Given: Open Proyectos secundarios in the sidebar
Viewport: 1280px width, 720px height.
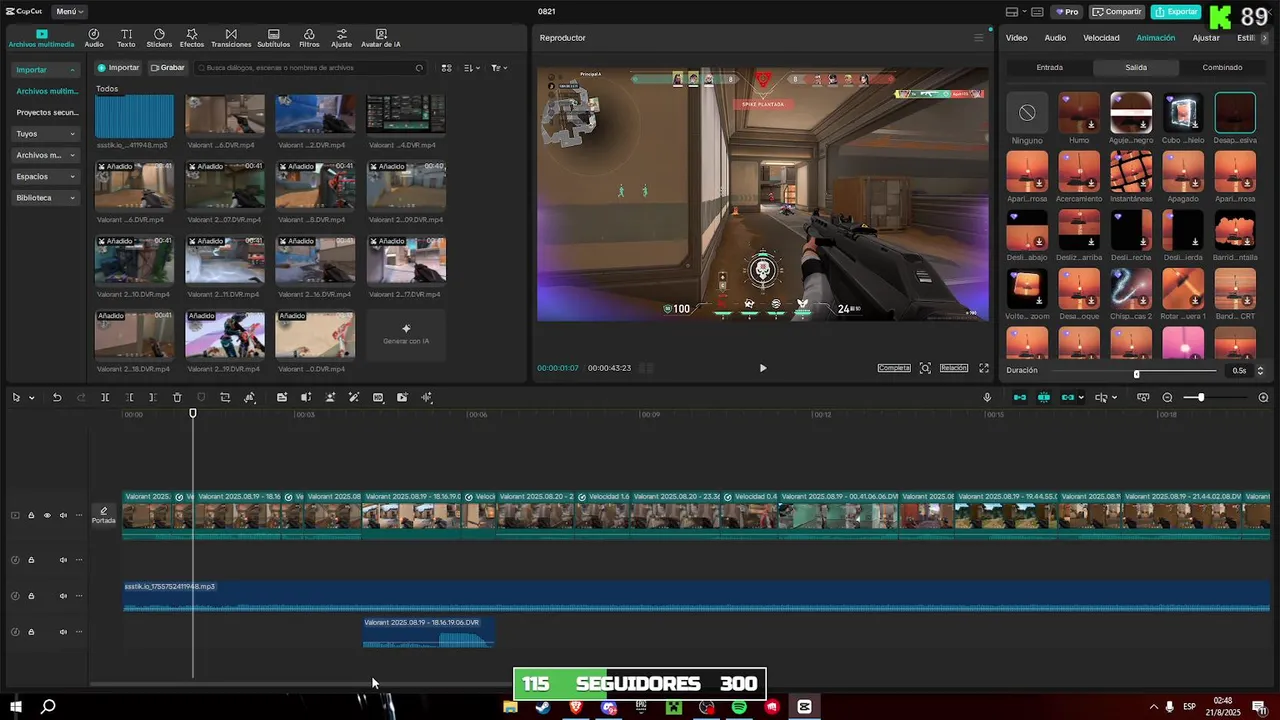Looking at the screenshot, I should 46,113.
